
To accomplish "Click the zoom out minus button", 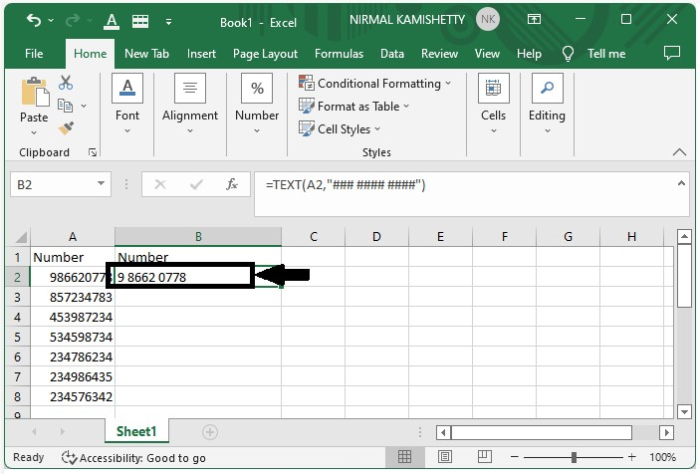I will coord(514,457).
